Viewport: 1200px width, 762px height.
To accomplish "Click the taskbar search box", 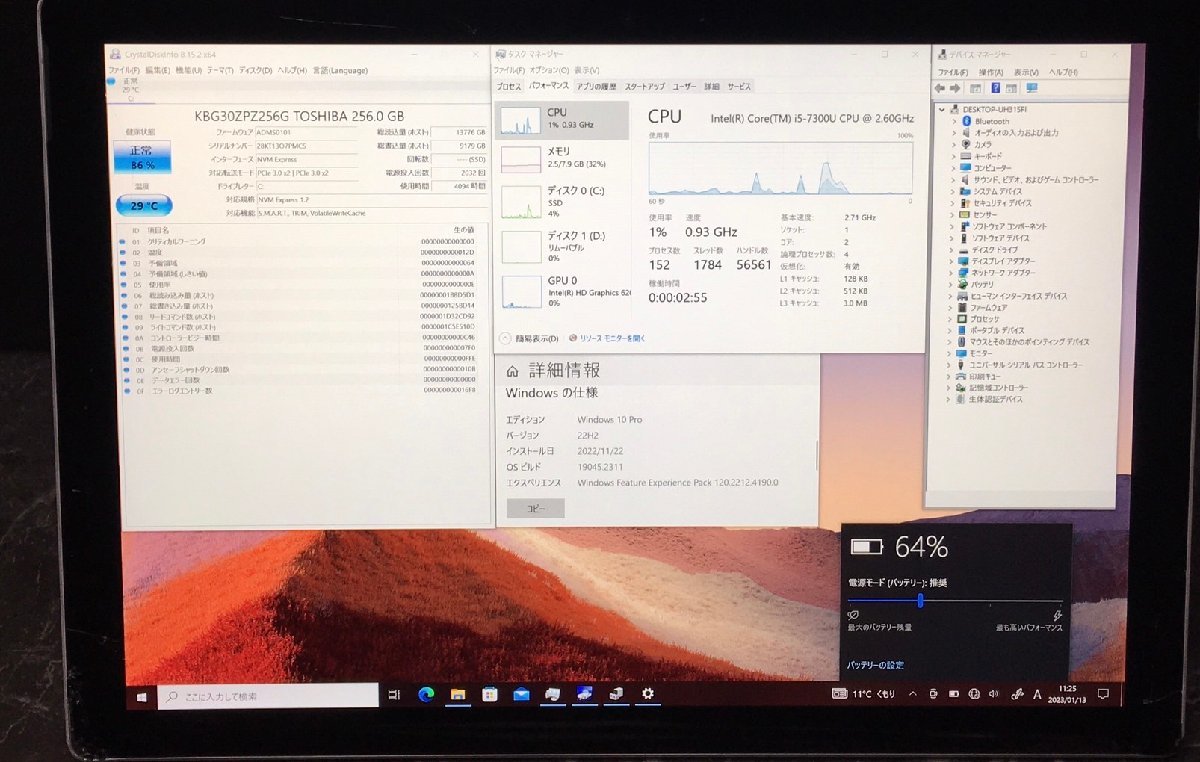I will 268,695.
